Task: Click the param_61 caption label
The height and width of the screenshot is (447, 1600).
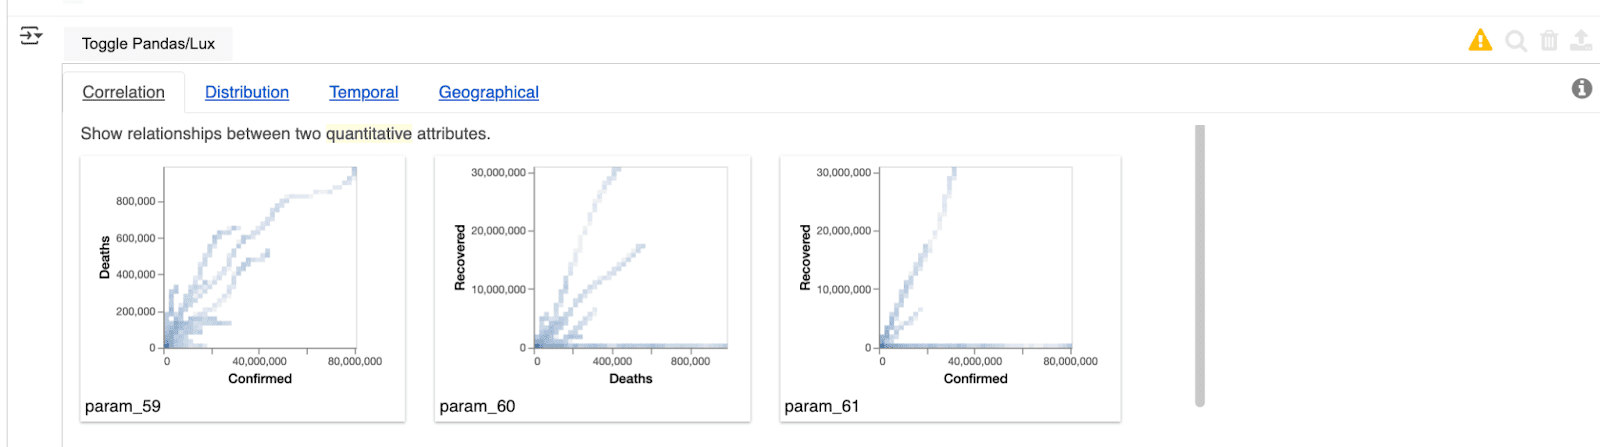Action: [822, 406]
